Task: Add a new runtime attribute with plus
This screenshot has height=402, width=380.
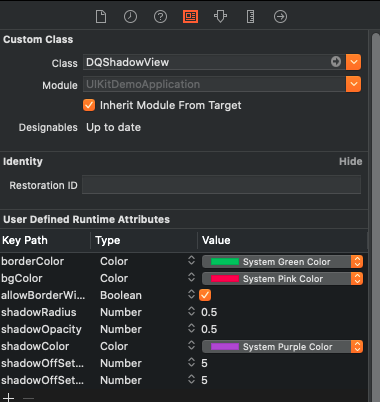Action: 8,397
